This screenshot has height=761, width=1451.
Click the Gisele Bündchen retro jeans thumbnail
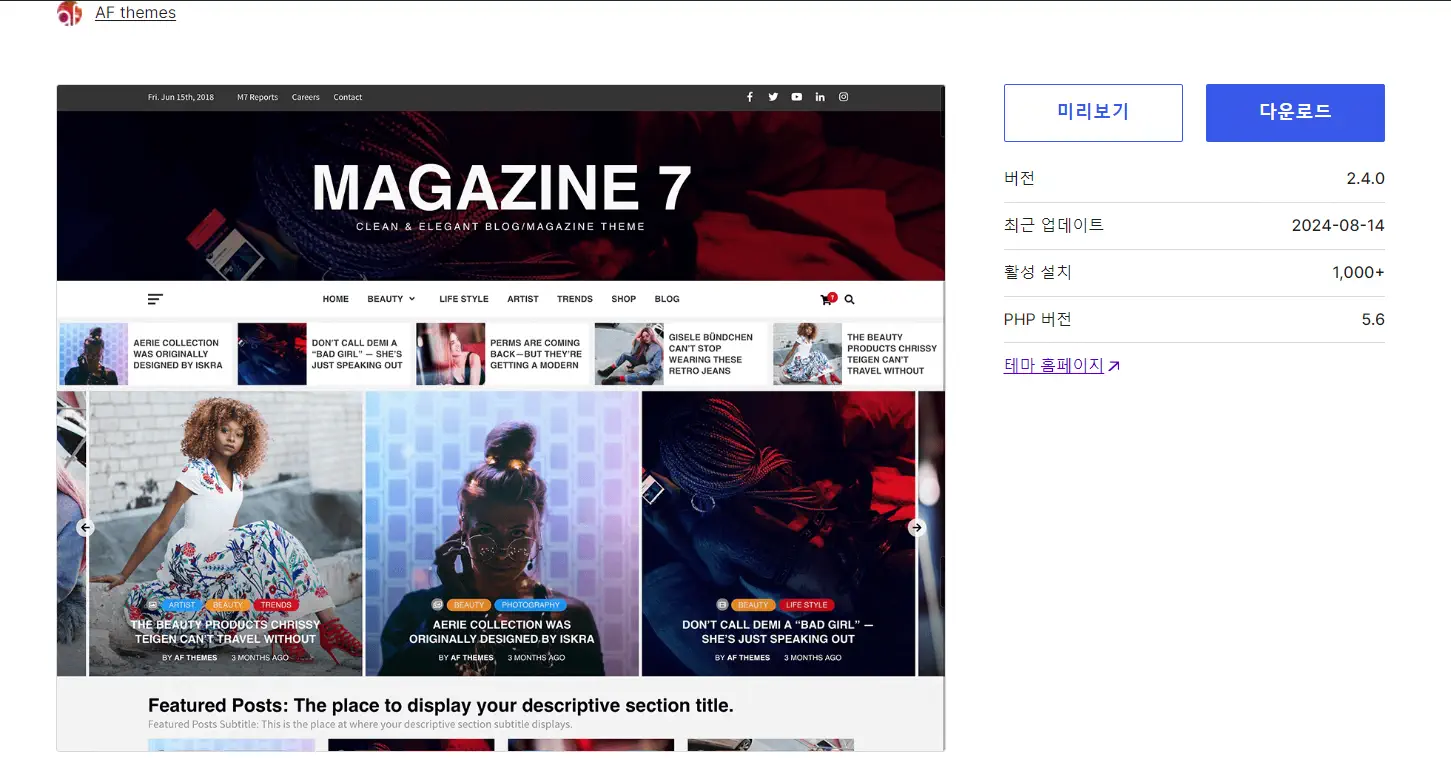(x=629, y=354)
